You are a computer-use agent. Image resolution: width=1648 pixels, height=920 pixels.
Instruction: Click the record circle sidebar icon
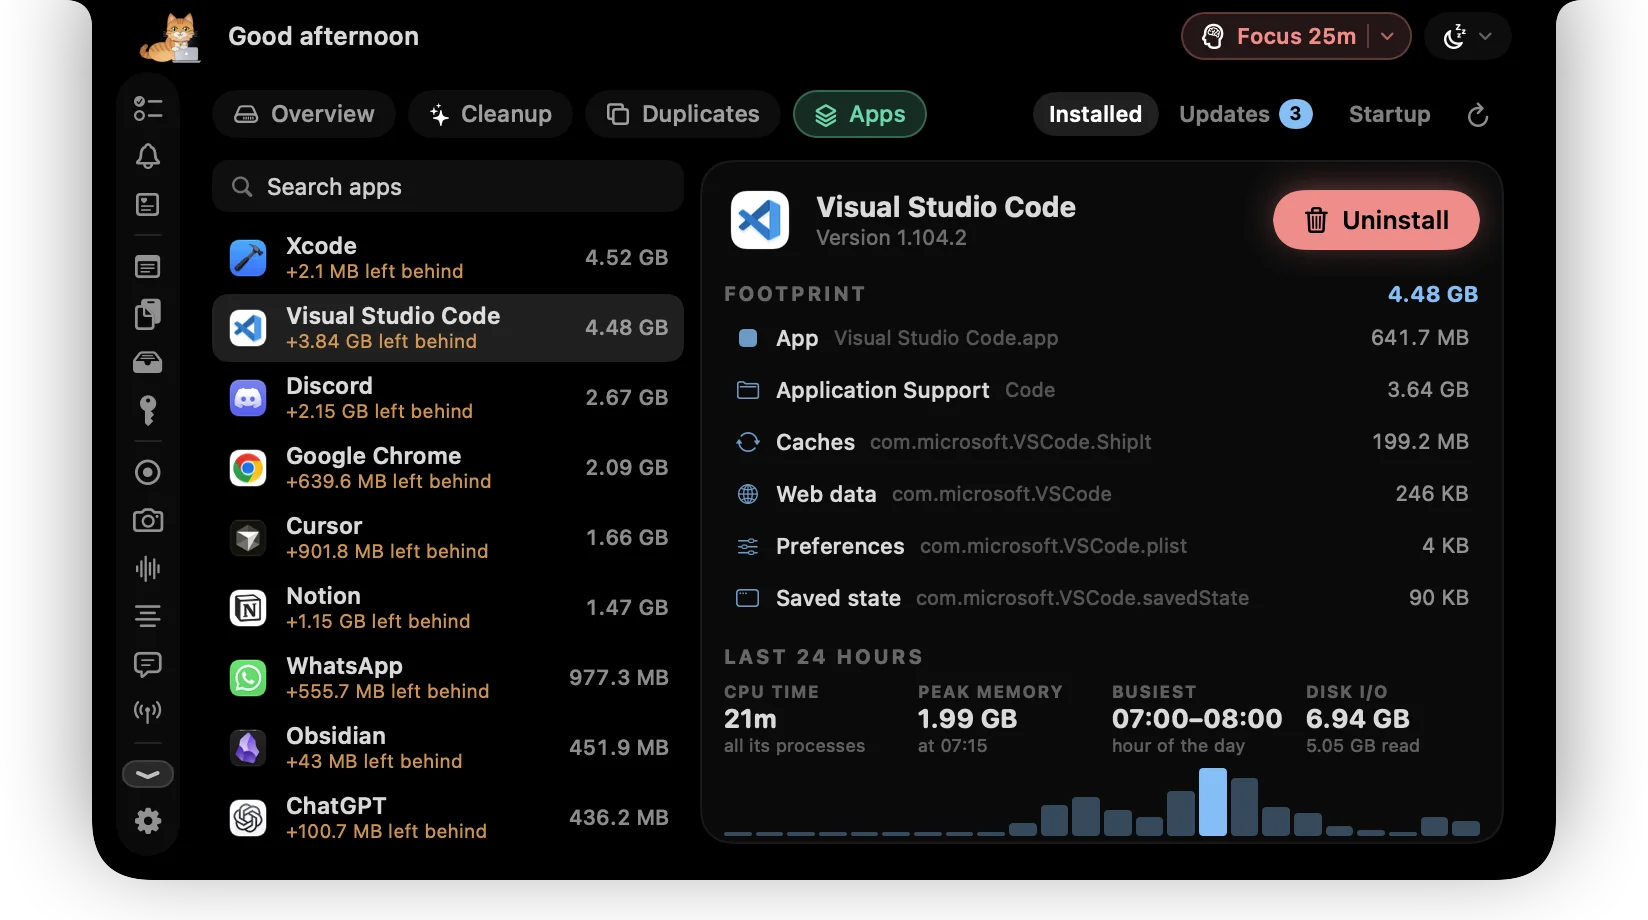[x=148, y=472]
